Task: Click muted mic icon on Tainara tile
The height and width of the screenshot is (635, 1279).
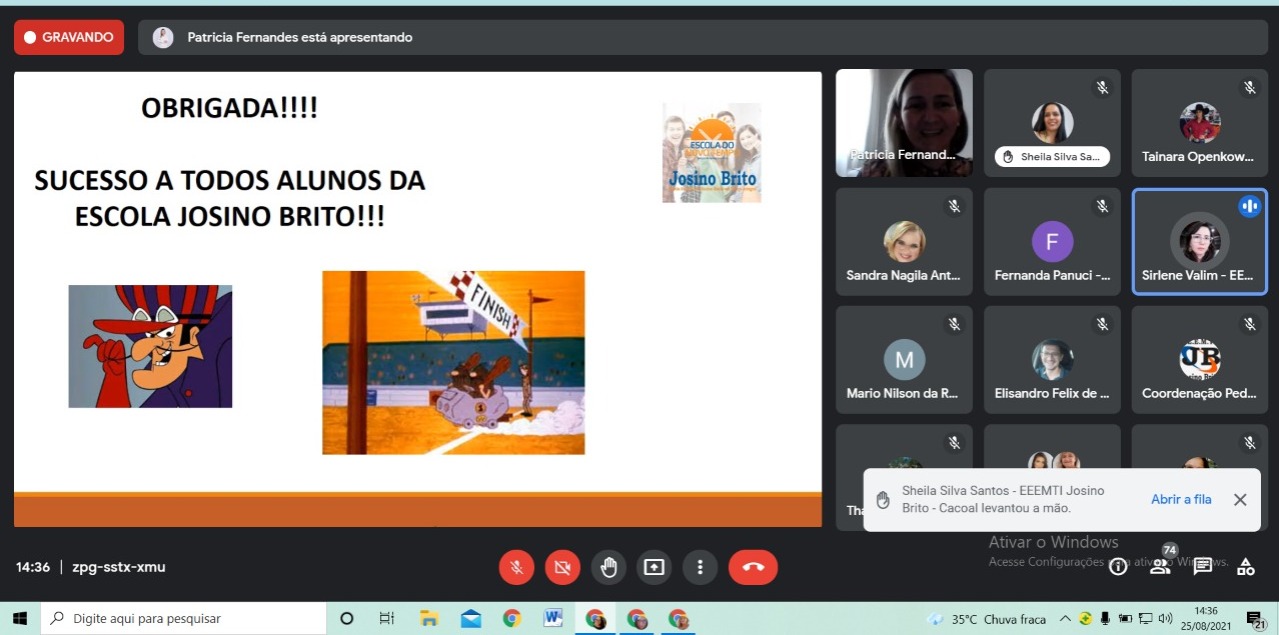Action: [1249, 88]
